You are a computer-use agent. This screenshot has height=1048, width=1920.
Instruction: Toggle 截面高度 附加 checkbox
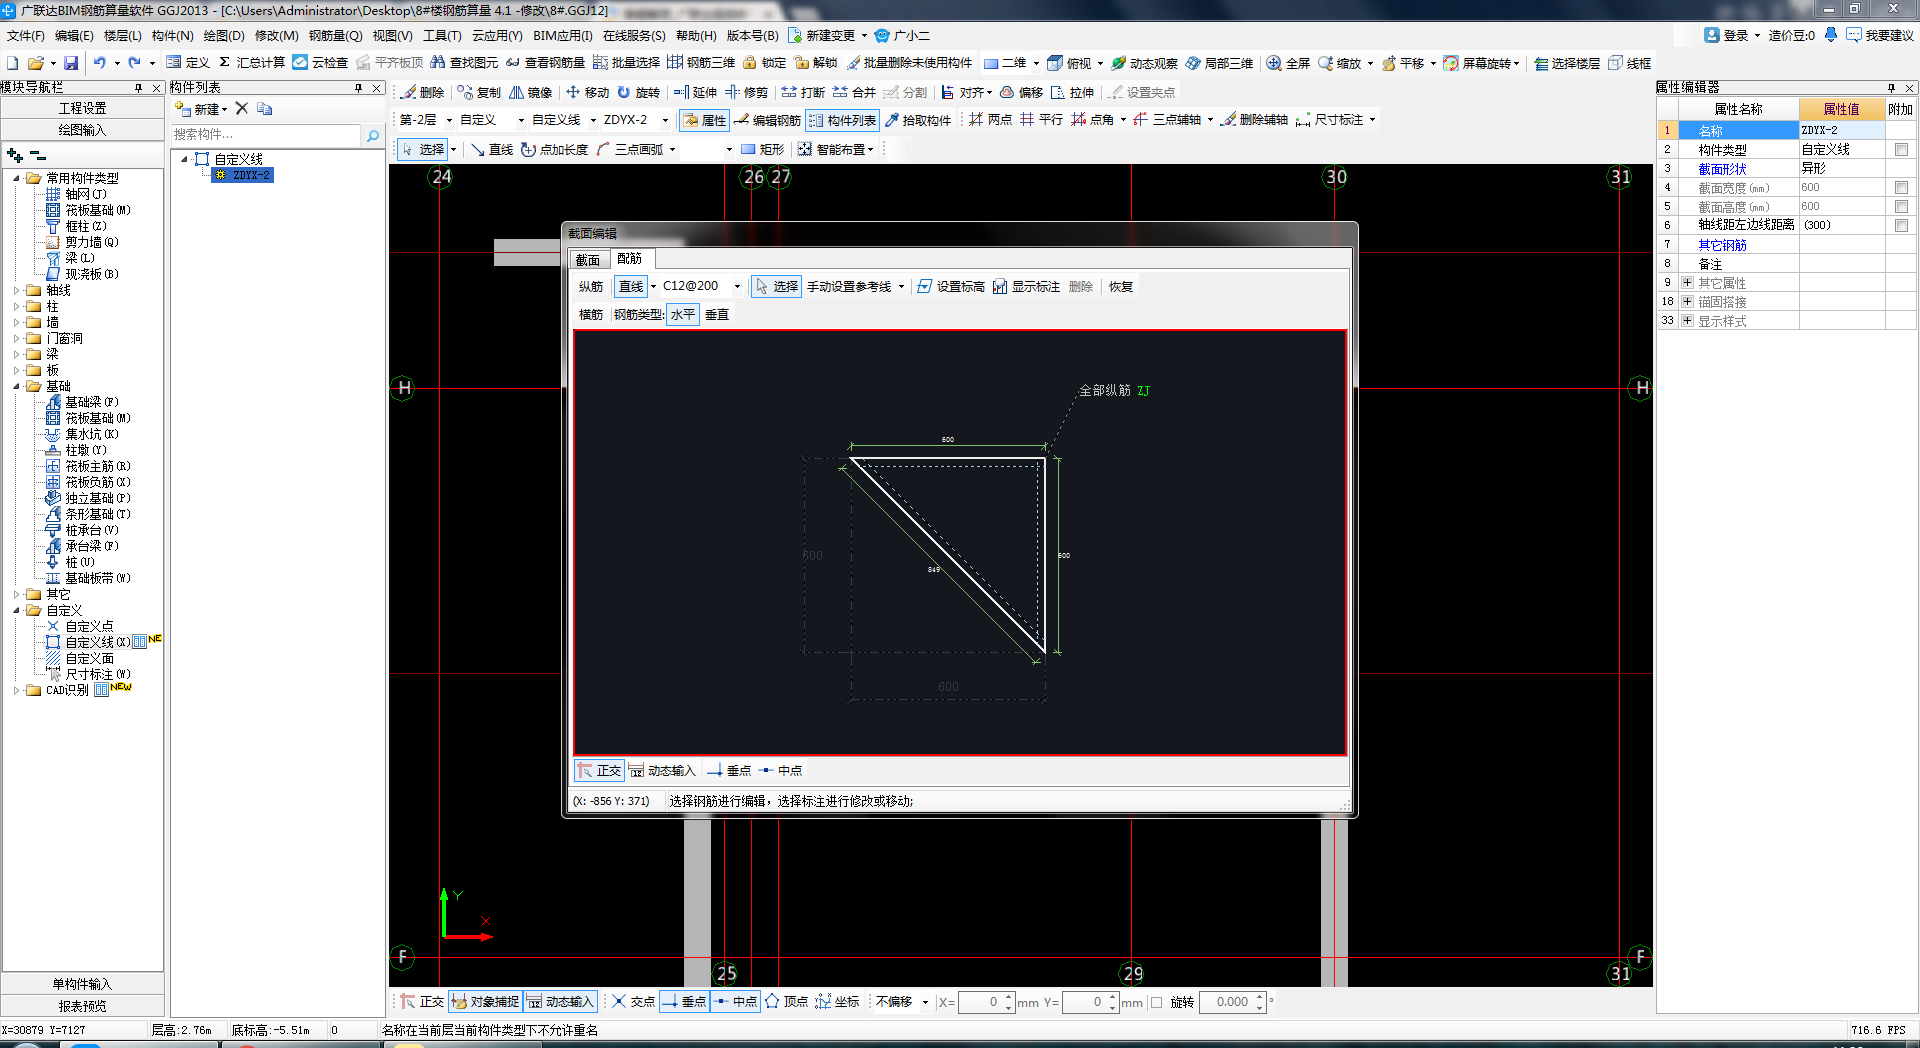(1901, 206)
